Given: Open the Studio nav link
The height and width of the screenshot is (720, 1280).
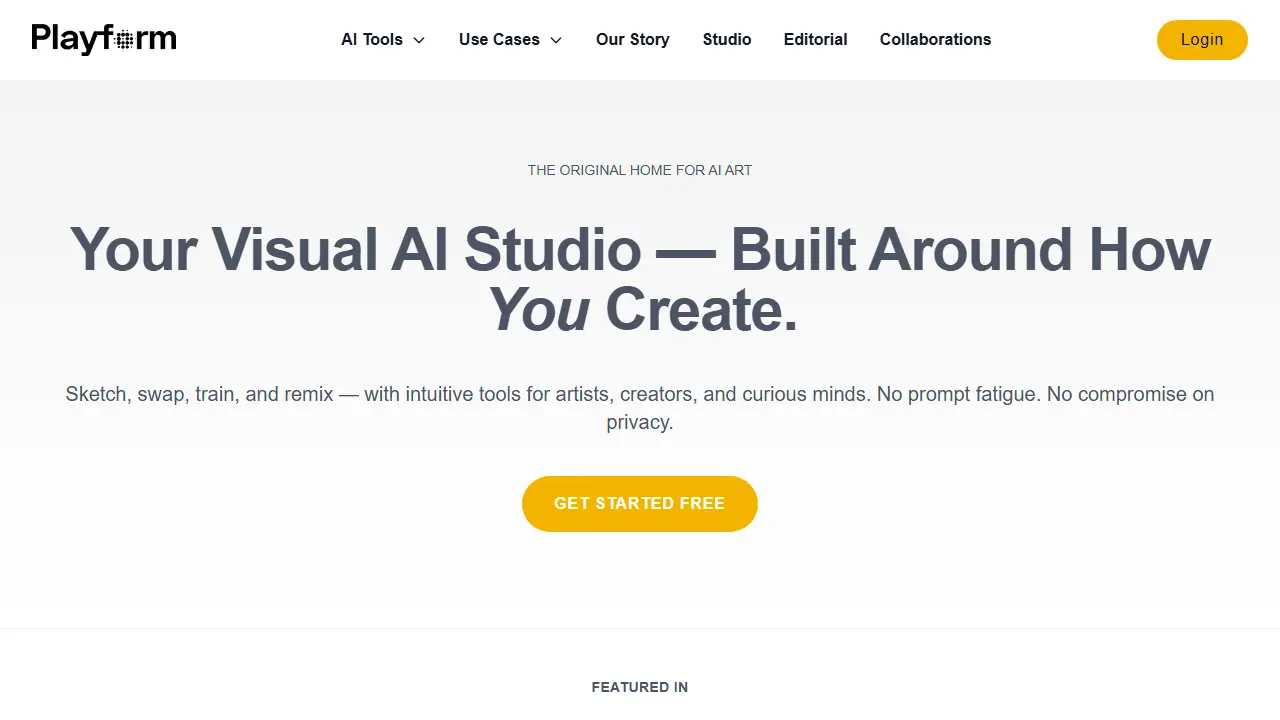Looking at the screenshot, I should click(x=727, y=40).
